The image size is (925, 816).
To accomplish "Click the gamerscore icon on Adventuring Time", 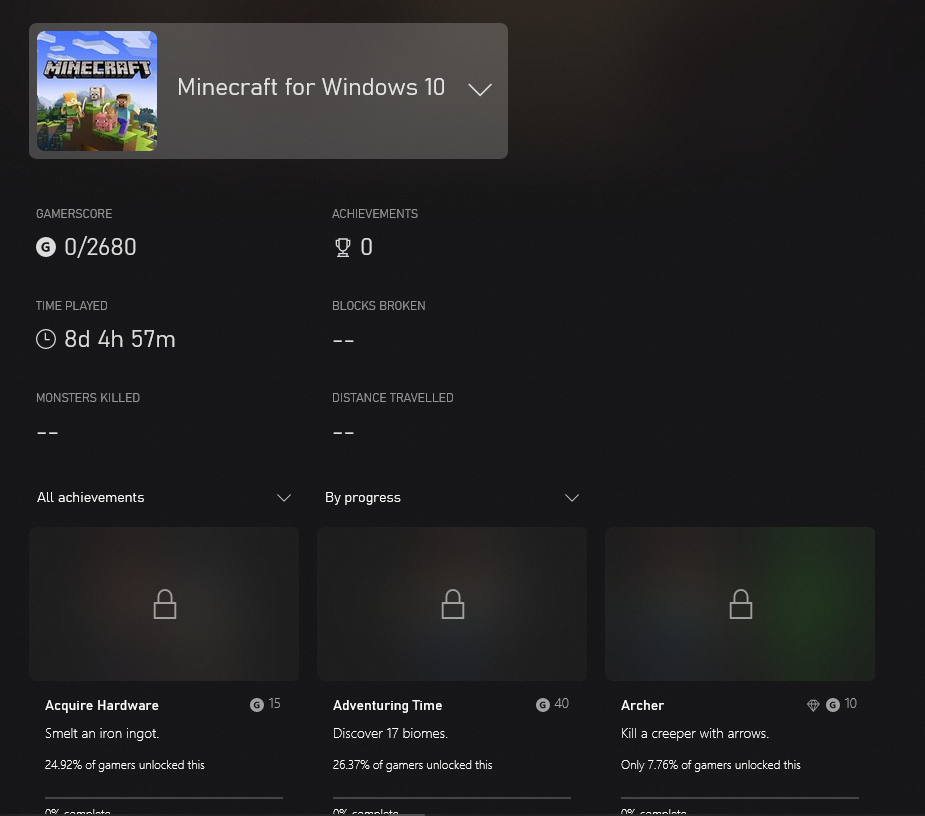I will (x=543, y=704).
